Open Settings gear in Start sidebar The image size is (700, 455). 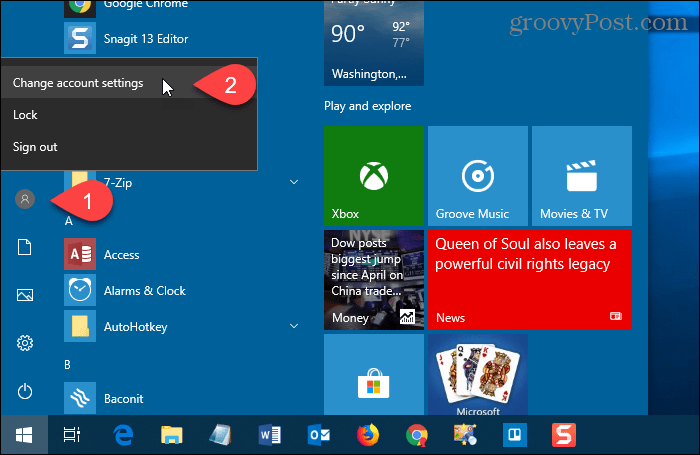tap(25, 343)
